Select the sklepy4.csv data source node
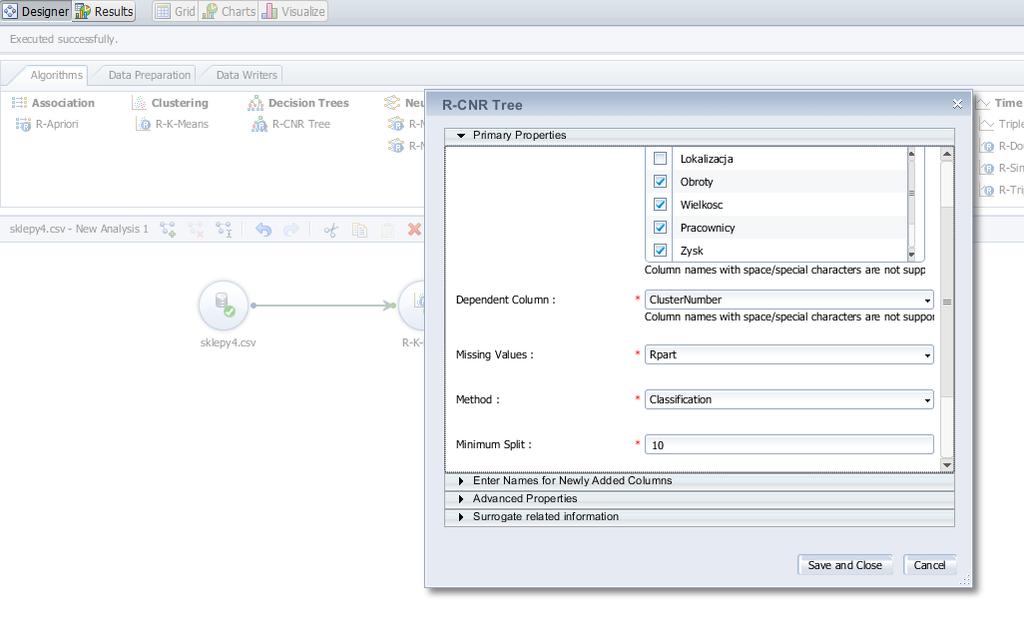This screenshot has height=634, width=1024. point(224,306)
